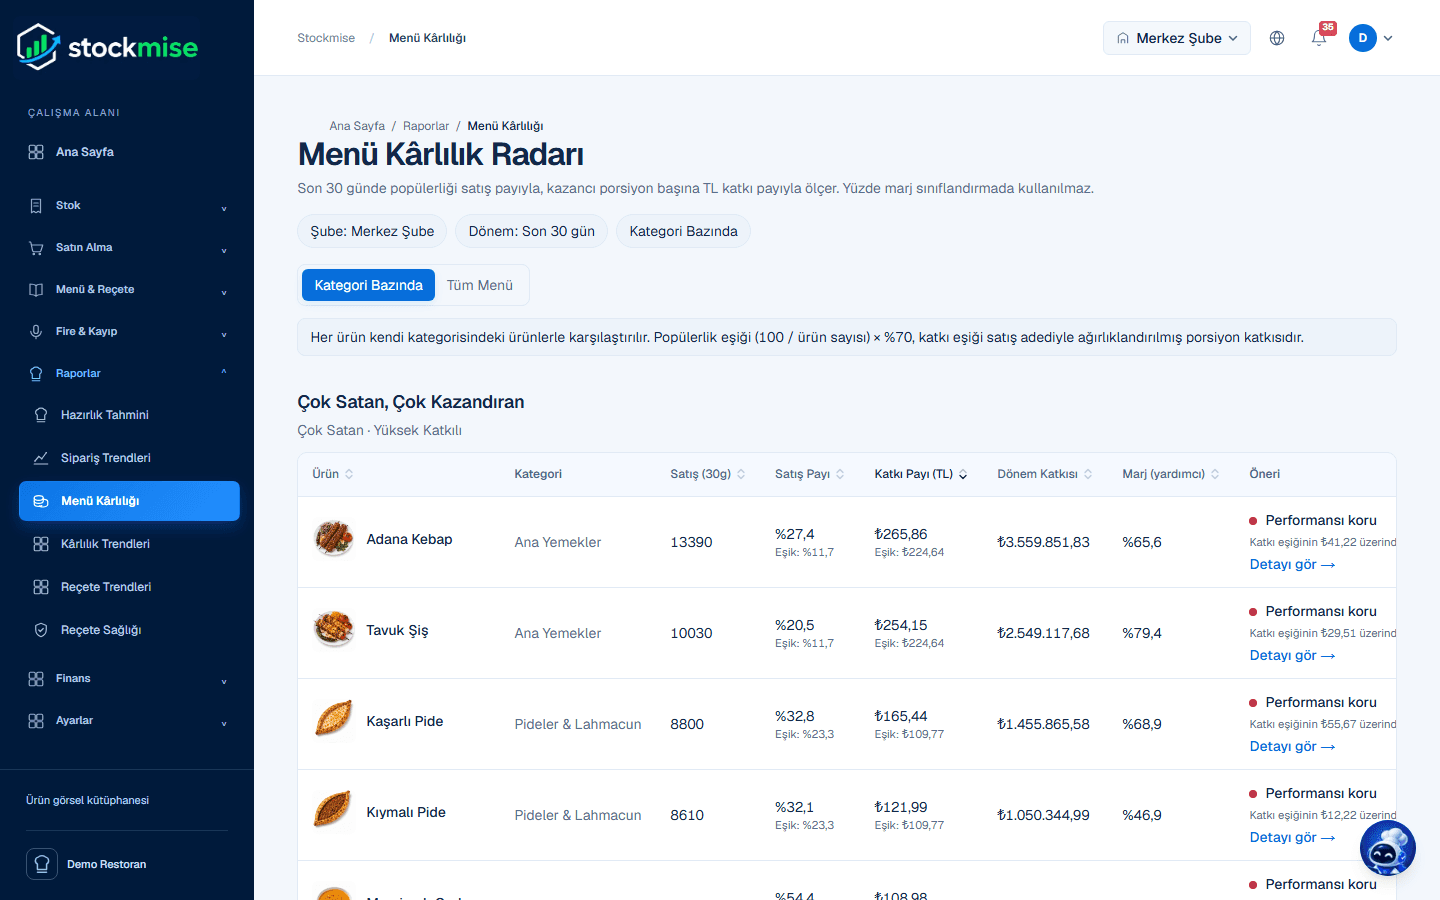1440x900 pixels.
Task: Click the %68,9 margin value
Action: (1142, 724)
